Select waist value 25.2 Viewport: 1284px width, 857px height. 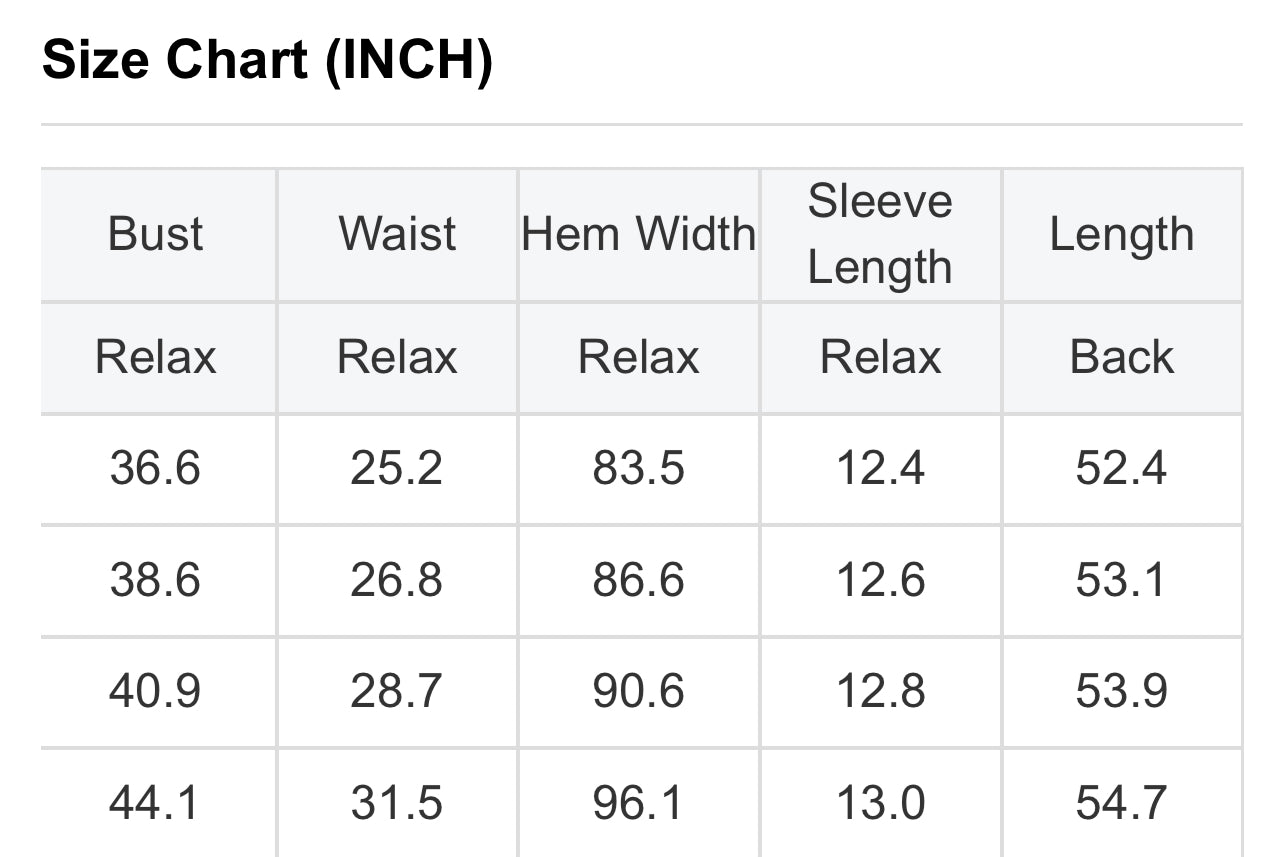click(397, 468)
